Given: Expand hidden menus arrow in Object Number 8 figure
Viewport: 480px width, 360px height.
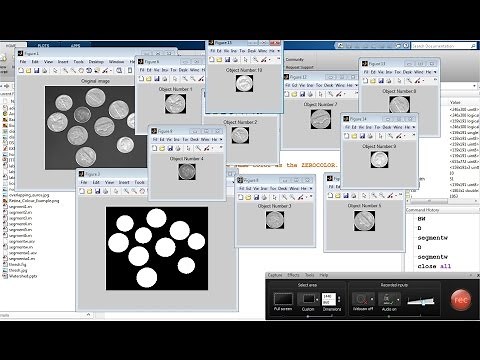Looking at the screenshot, I should point(435,72).
